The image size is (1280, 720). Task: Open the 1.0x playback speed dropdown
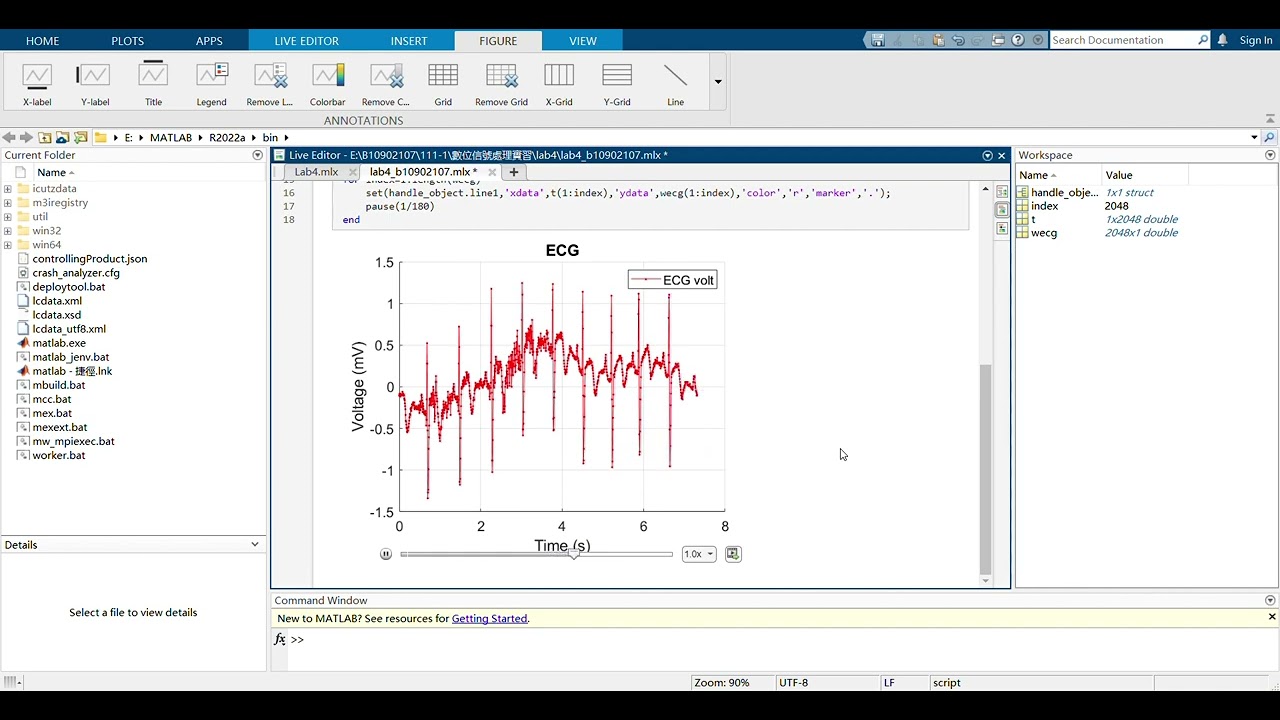699,554
